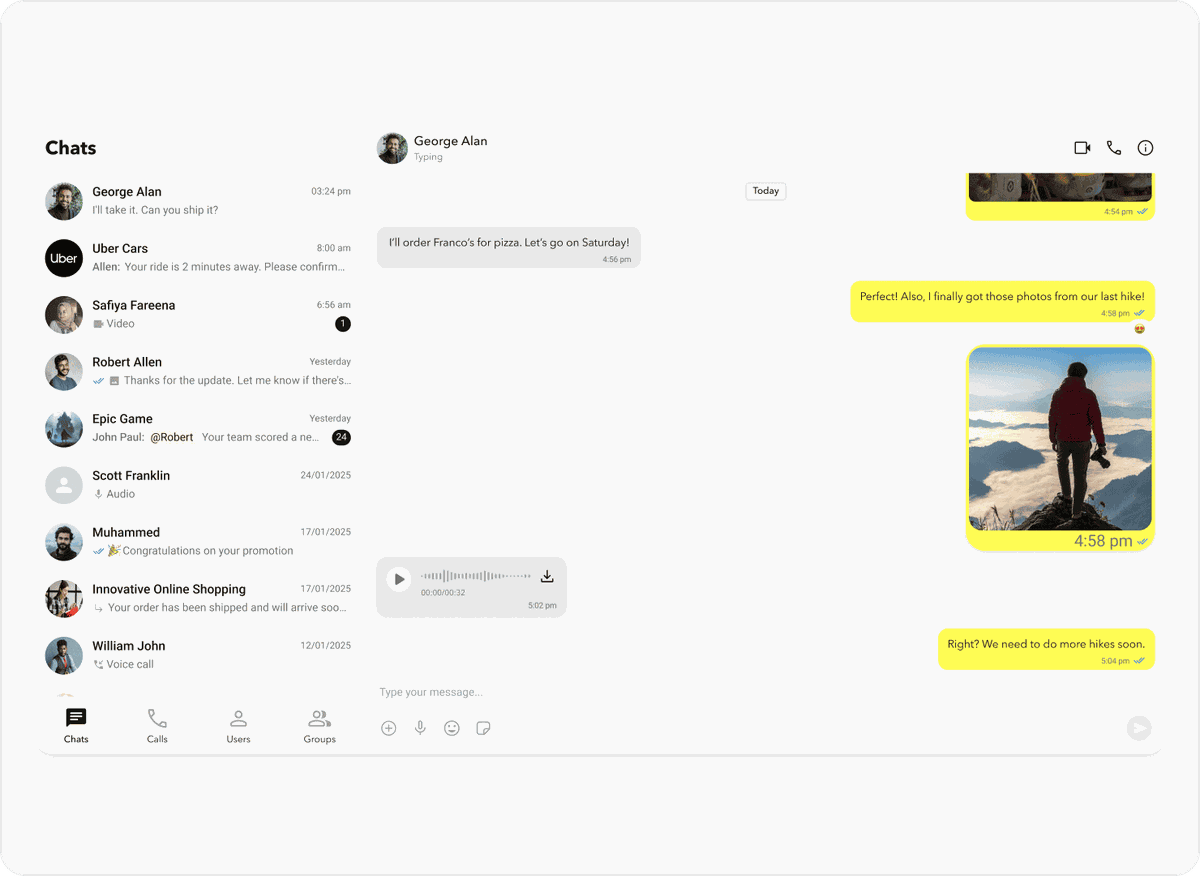Click the plus attachment icon
Image resolution: width=1200 pixels, height=876 pixels.
click(x=389, y=729)
